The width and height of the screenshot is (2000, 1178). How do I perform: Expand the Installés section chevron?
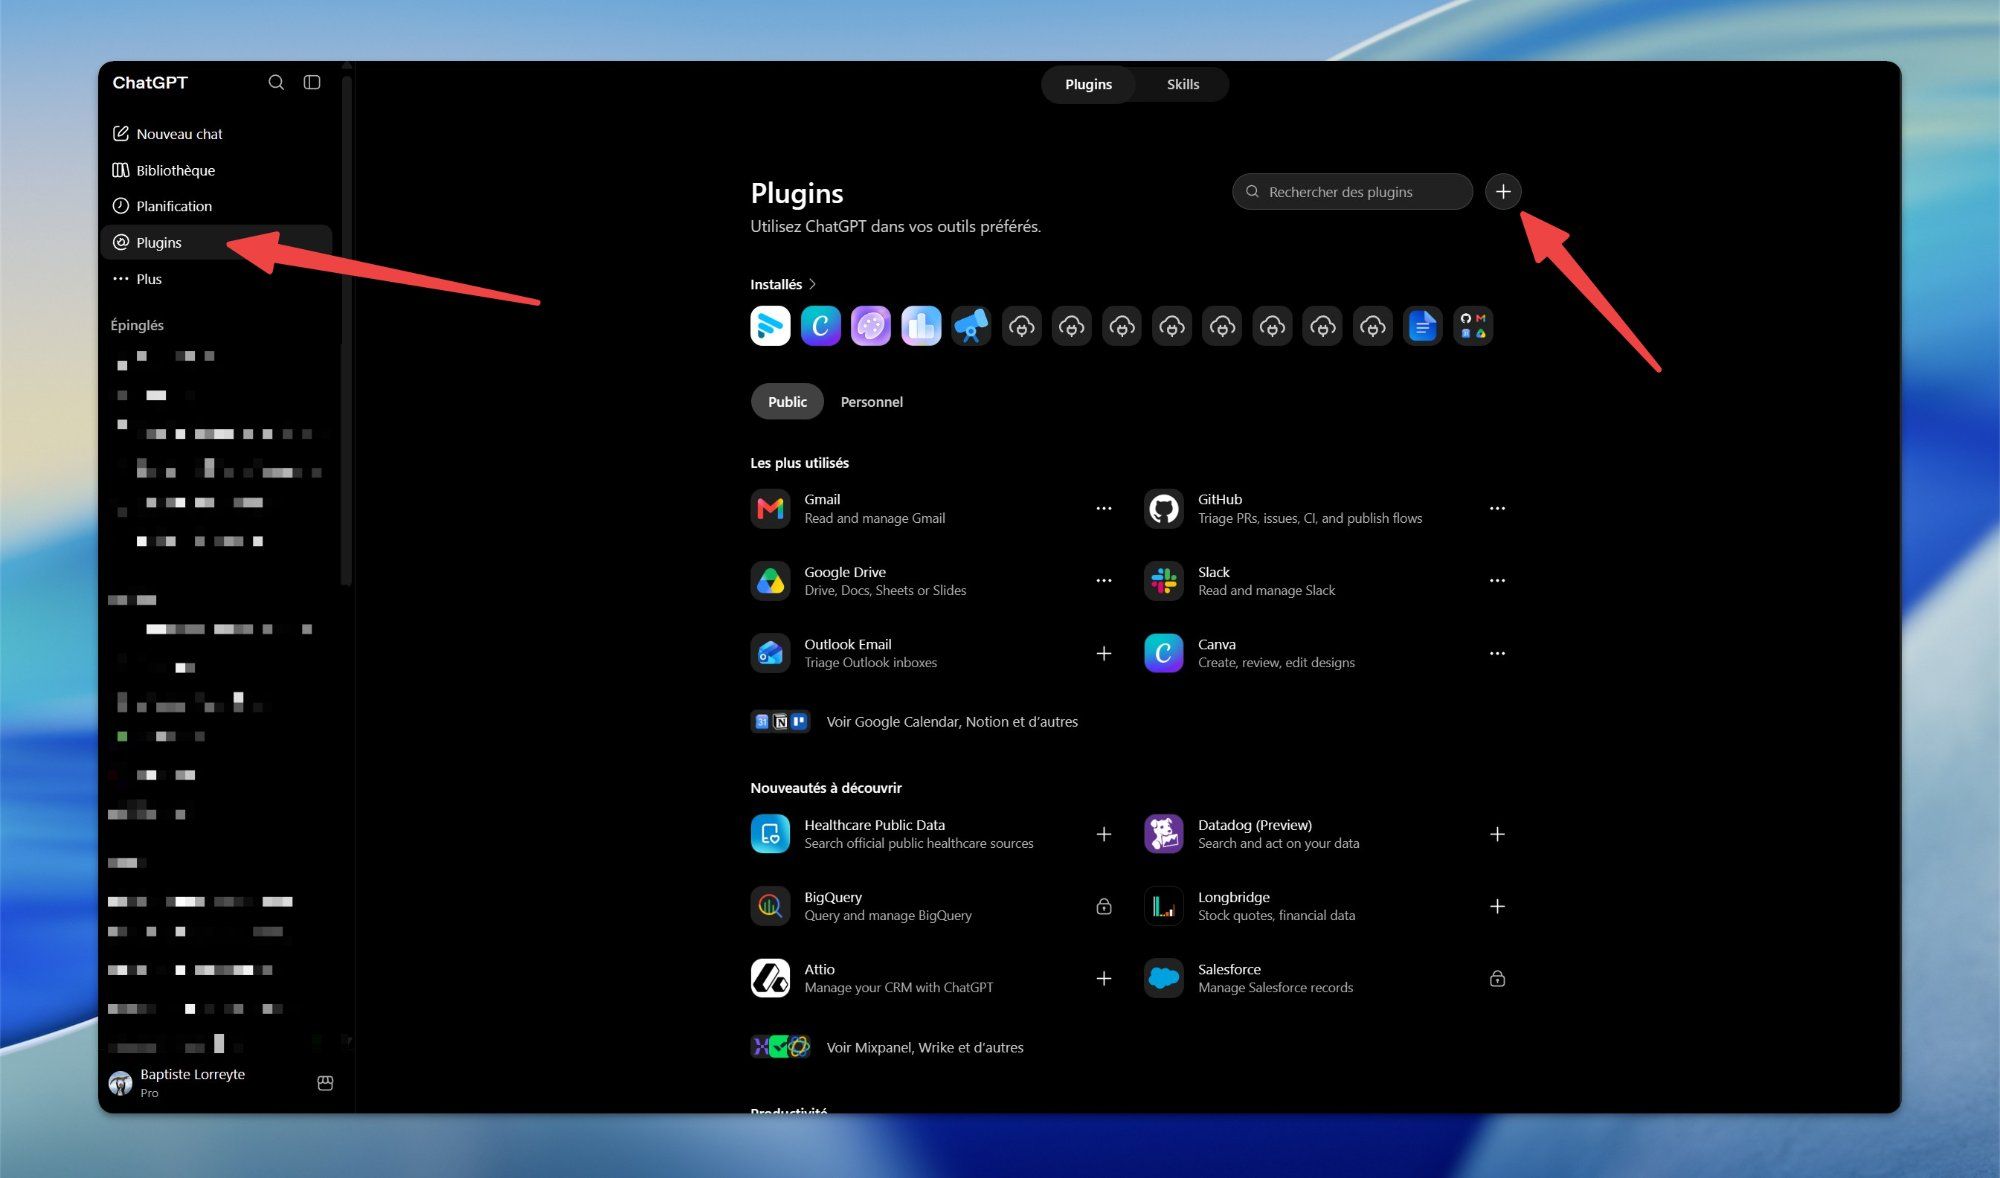[812, 284]
